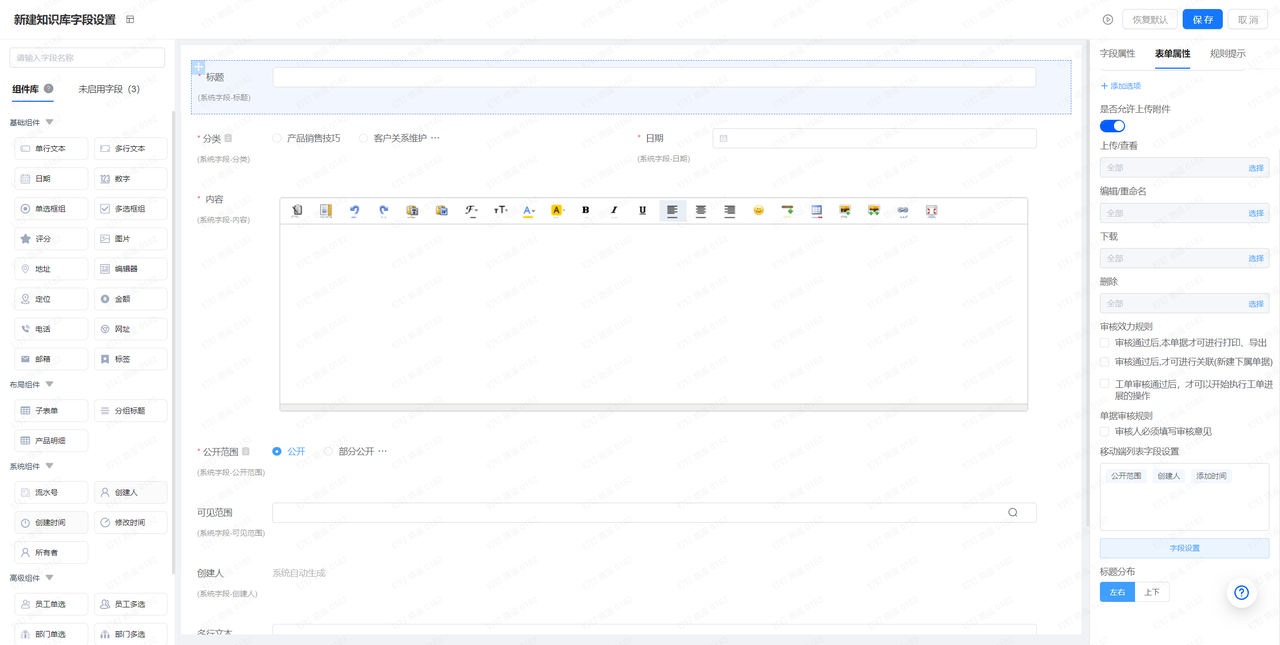
Task: Collapse 系统组件 section
Action: [50, 466]
